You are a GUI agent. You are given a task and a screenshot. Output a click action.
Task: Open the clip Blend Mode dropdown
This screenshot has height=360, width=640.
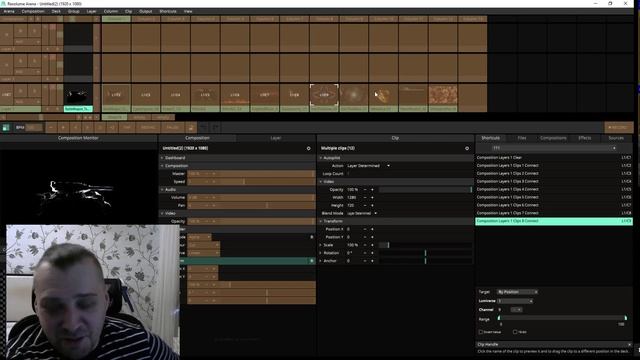(362, 213)
